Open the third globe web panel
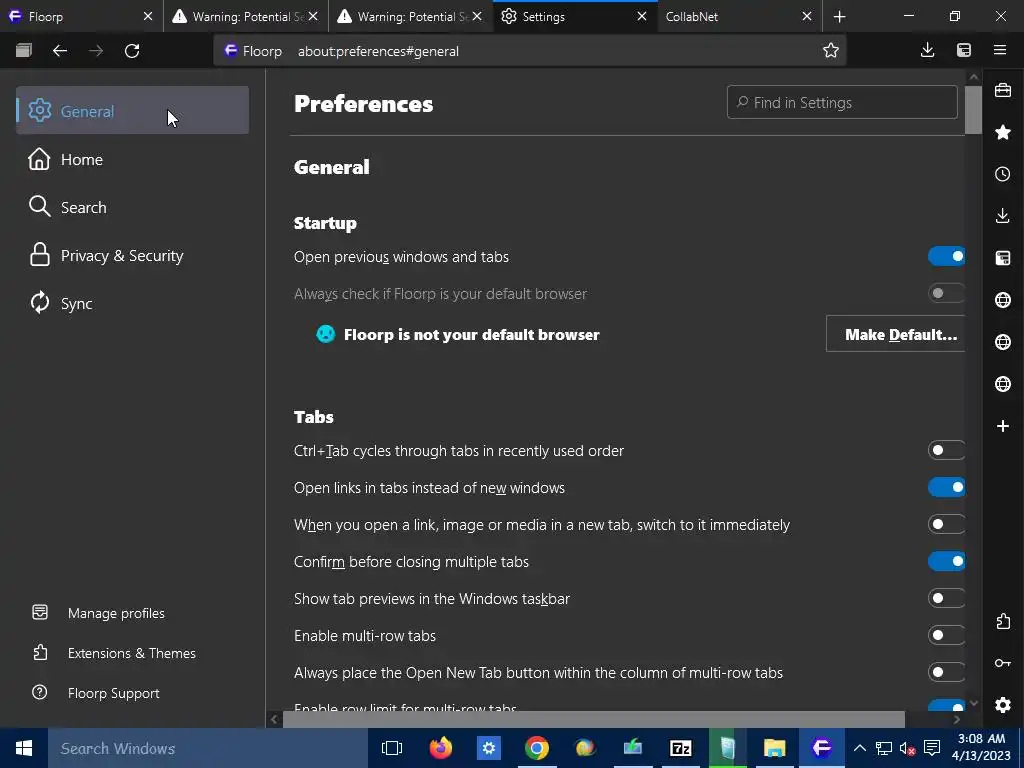The height and width of the screenshot is (768, 1024). point(1003,383)
